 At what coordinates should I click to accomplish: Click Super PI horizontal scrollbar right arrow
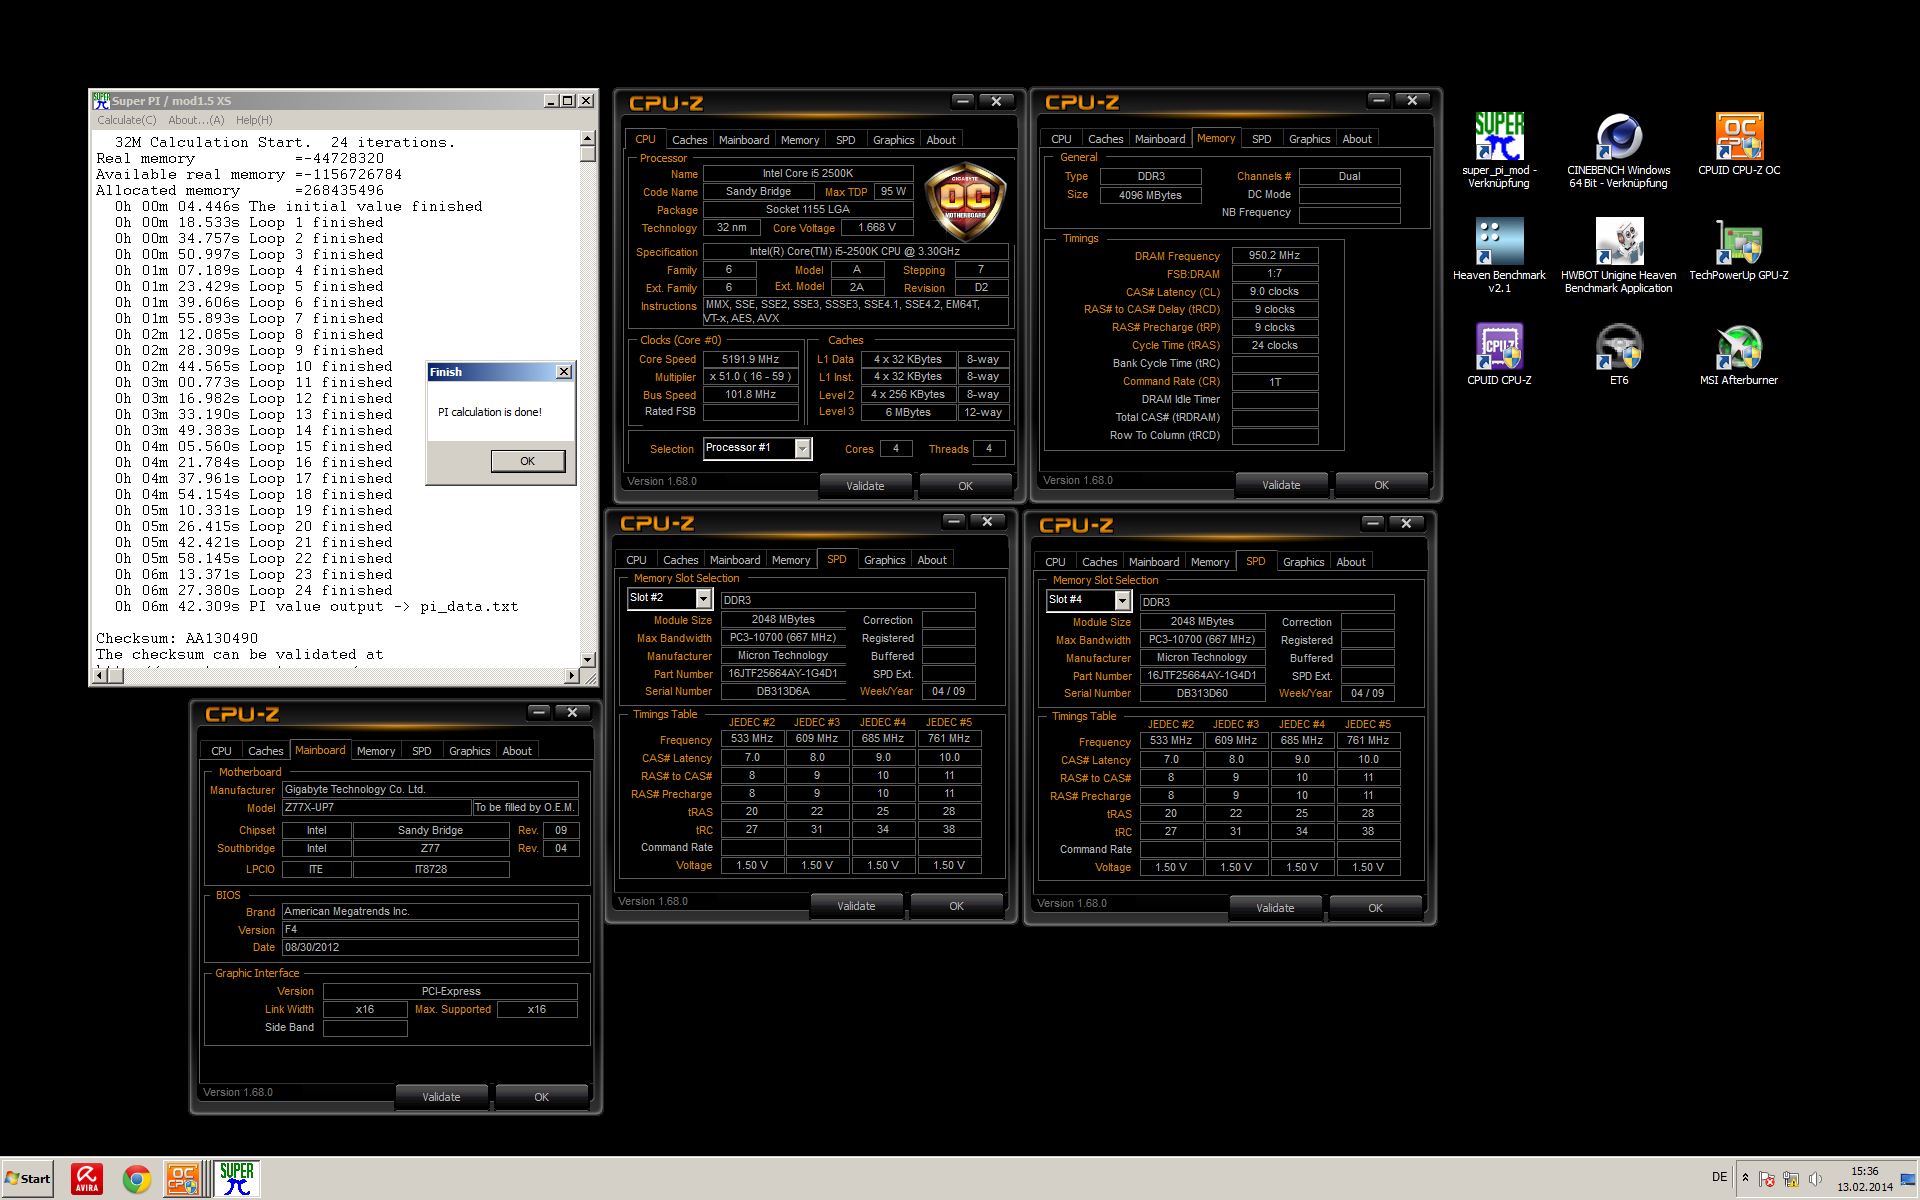pos(572,676)
